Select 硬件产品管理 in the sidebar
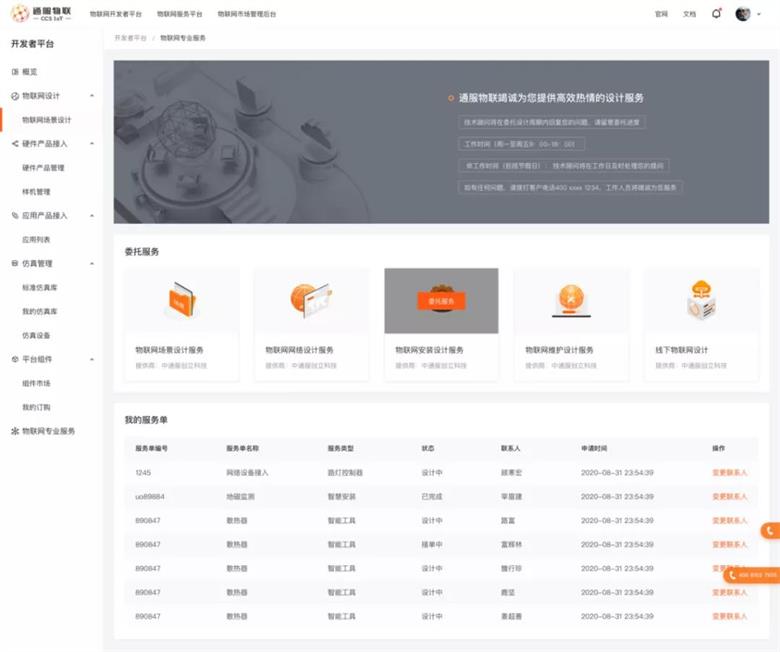Viewport: 780px width, 652px height. (43, 168)
